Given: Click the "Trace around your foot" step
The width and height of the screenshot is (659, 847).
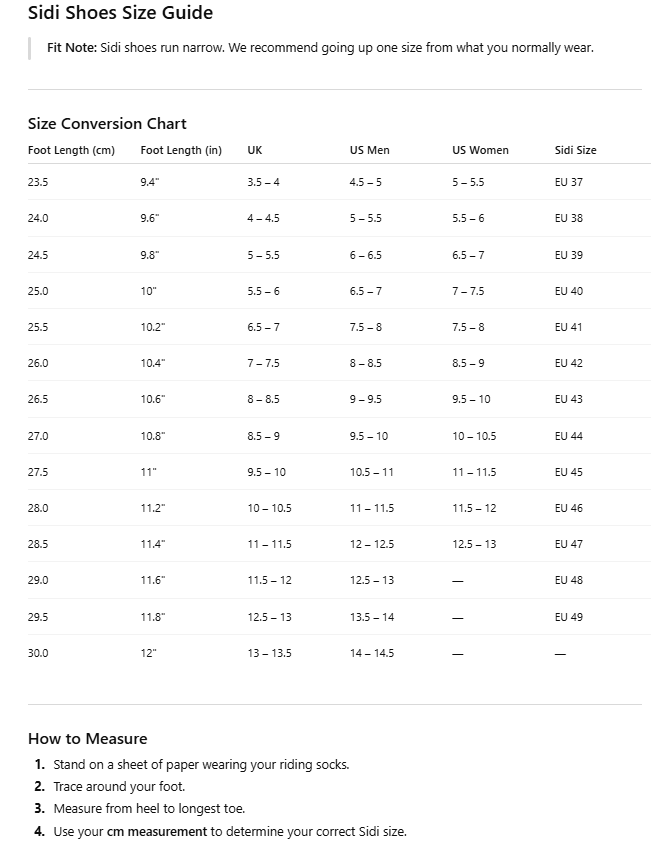Looking at the screenshot, I should coord(119,787).
